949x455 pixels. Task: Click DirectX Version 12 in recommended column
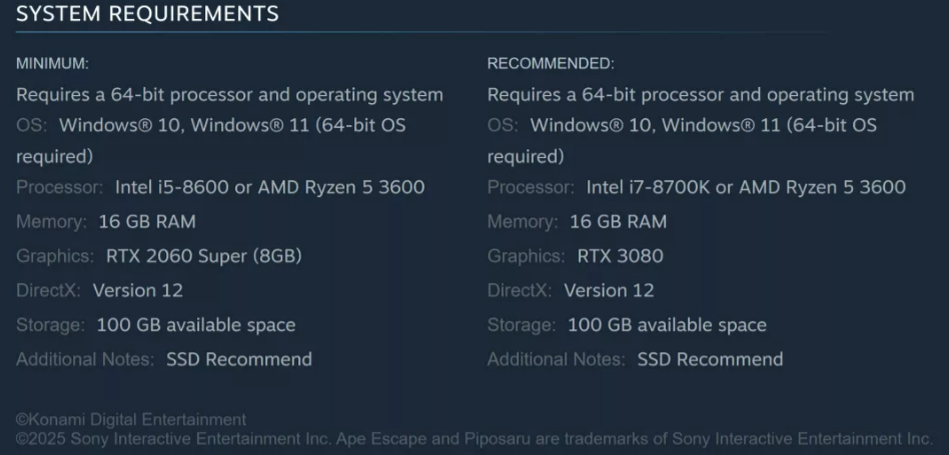[609, 290]
